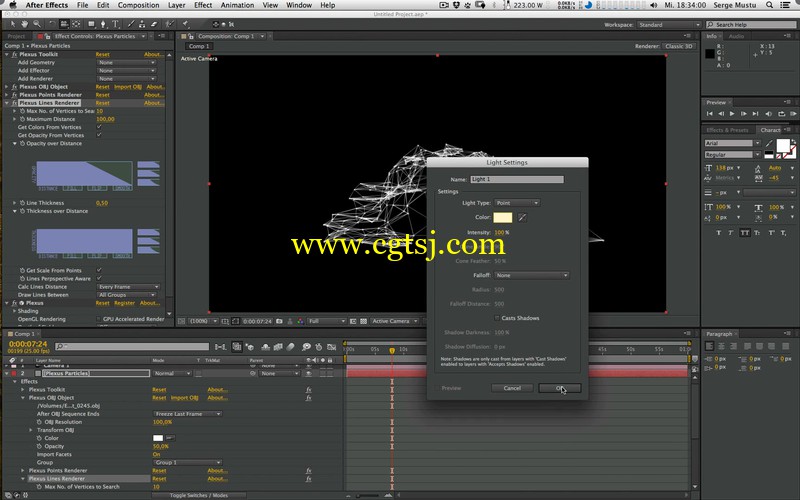
Task: Open the Graph Editor icon in timeline
Action: (331, 347)
